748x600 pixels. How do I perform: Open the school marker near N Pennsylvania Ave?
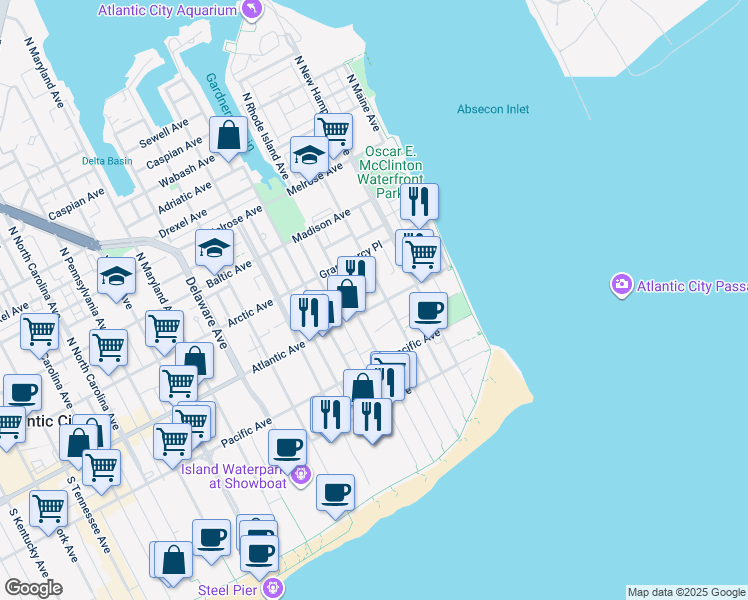(116, 279)
